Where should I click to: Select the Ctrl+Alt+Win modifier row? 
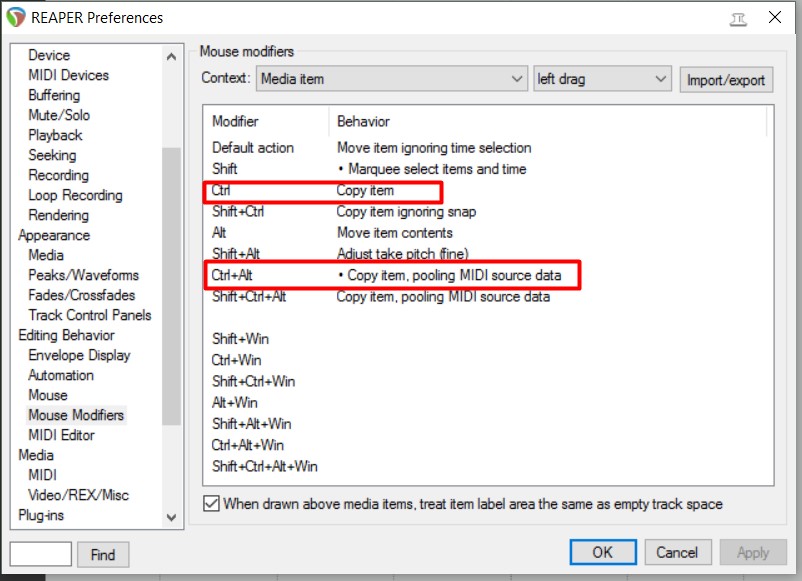pos(488,445)
